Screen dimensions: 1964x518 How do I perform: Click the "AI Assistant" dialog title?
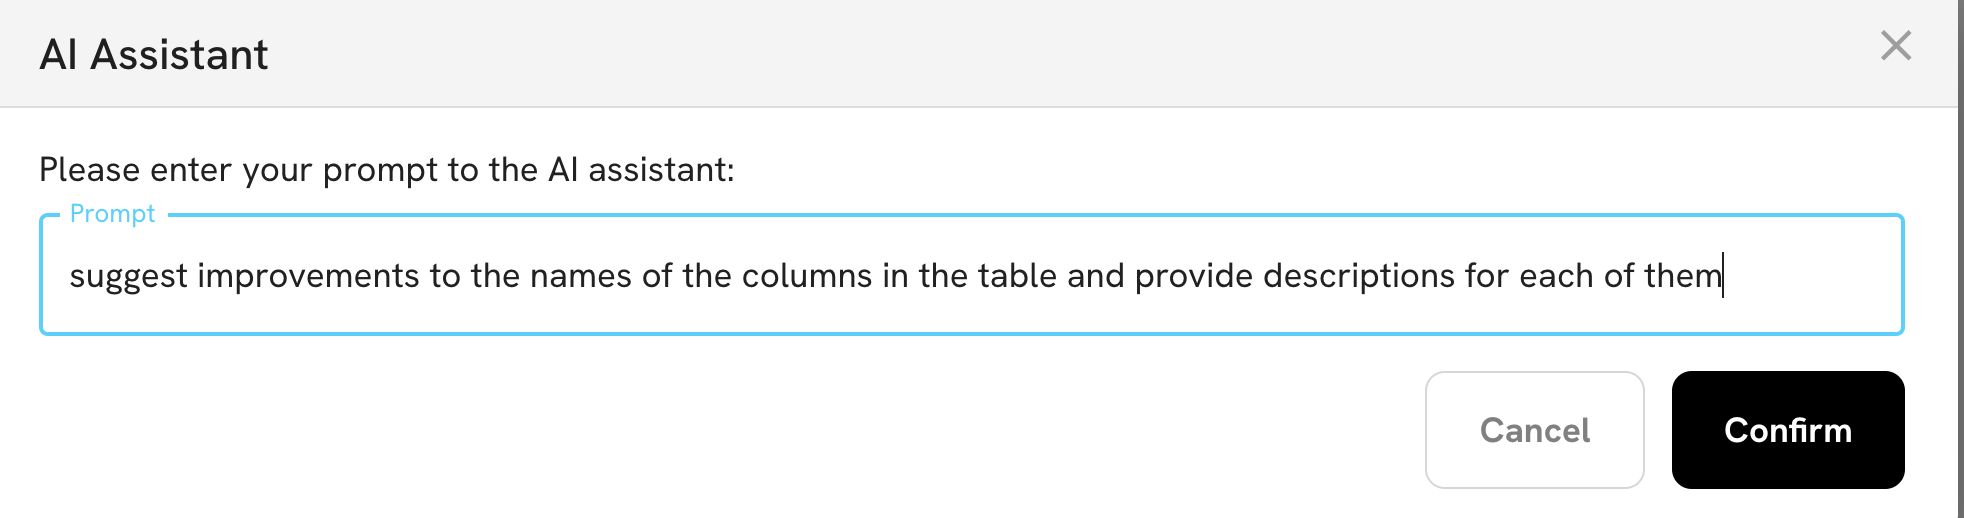(x=154, y=55)
